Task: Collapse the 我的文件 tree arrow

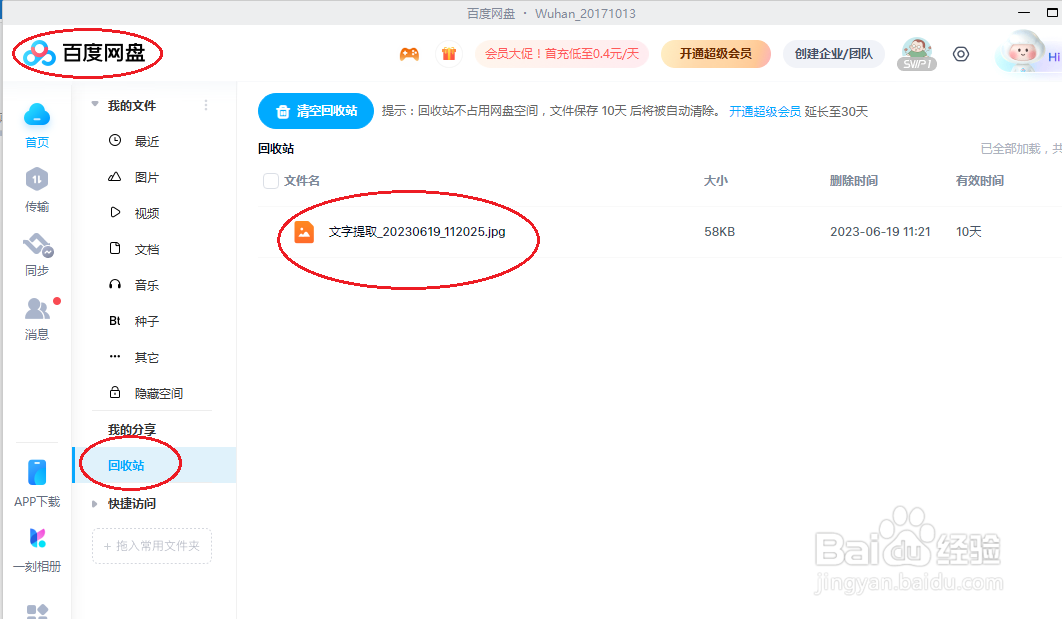Action: click(x=95, y=104)
